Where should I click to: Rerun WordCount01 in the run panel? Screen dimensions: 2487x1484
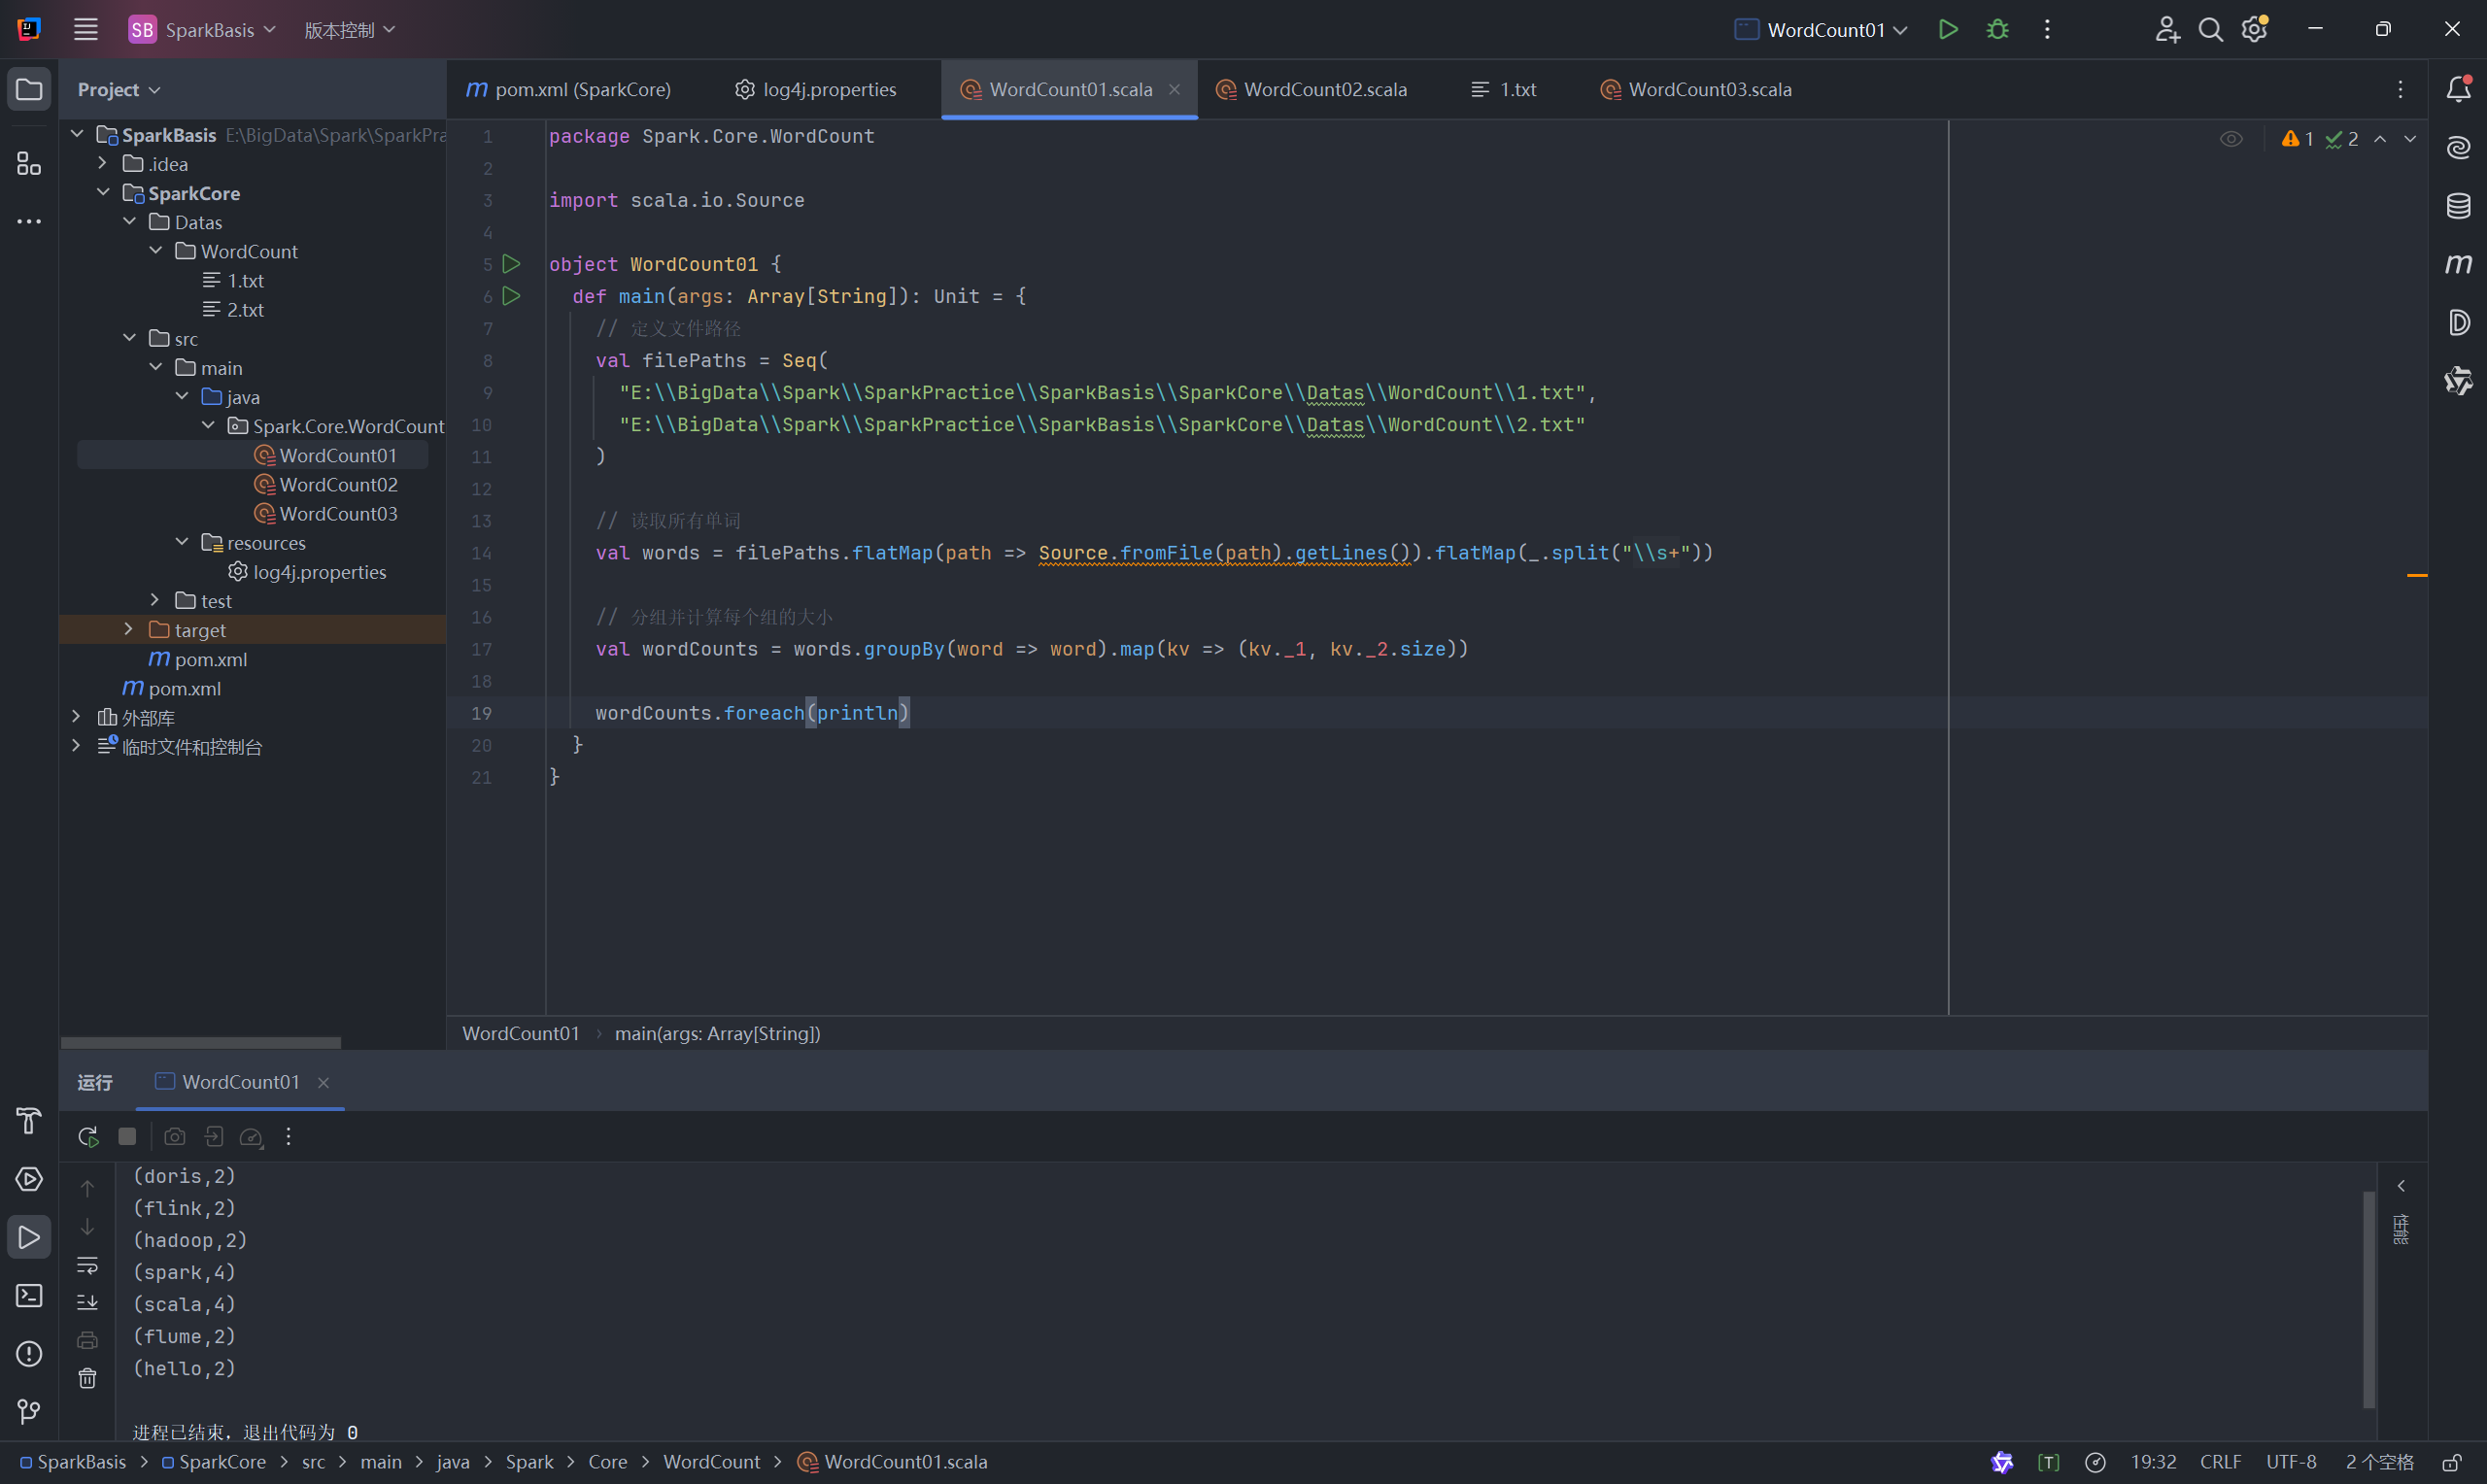point(88,1136)
